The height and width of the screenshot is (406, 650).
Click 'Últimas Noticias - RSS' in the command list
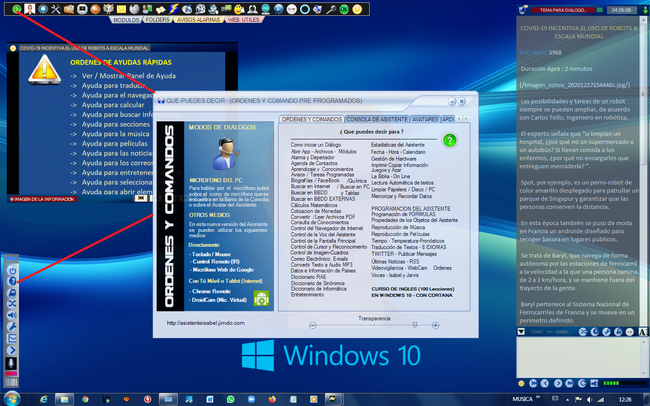[x=395, y=262]
